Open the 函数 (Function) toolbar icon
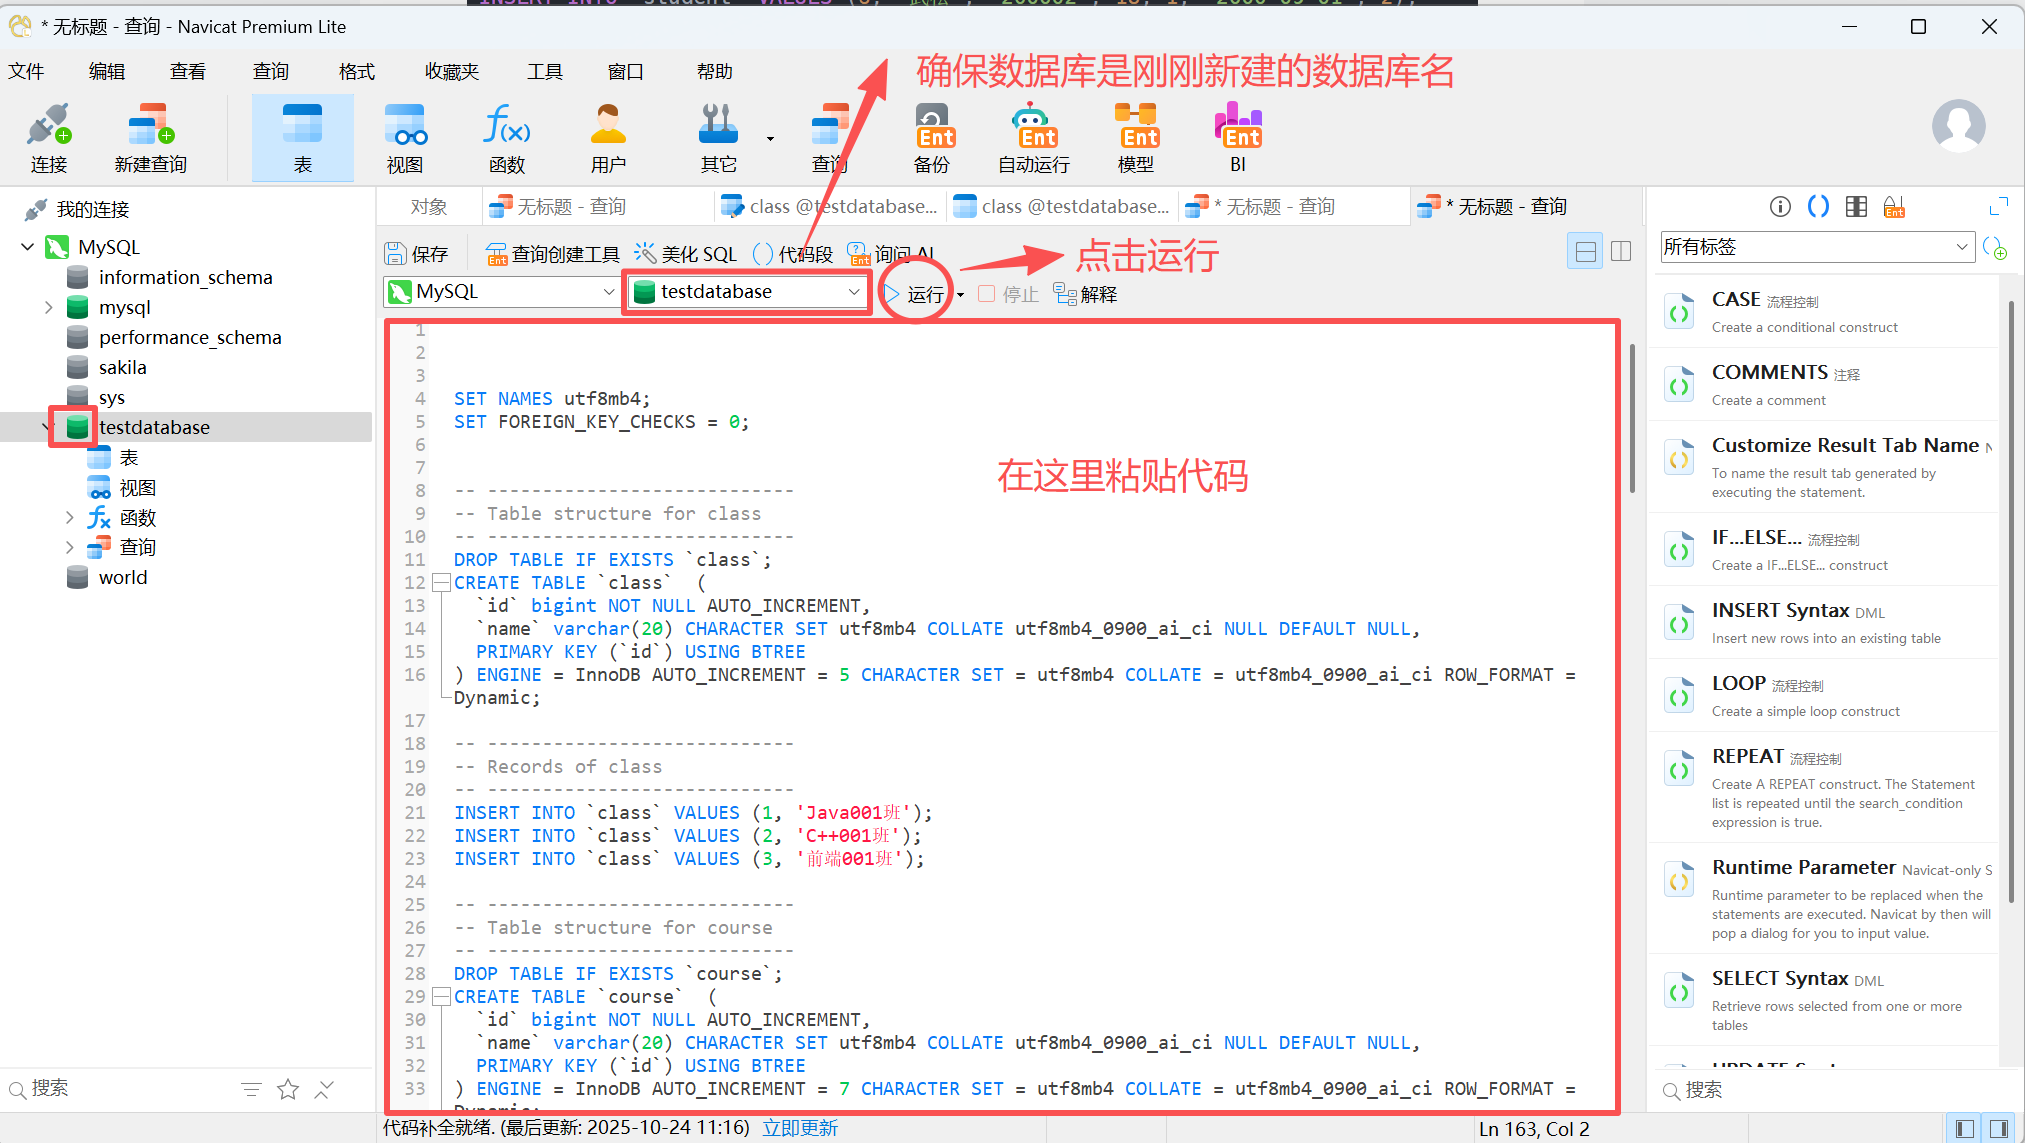Screen dimensions: 2025x1143 [506, 138]
